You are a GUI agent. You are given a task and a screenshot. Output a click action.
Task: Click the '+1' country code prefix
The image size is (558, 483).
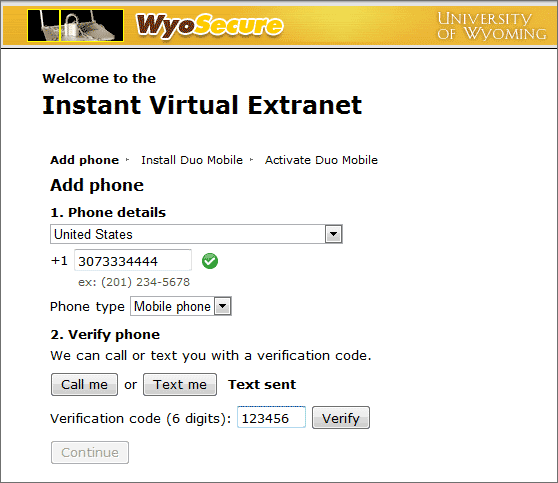coord(59,261)
